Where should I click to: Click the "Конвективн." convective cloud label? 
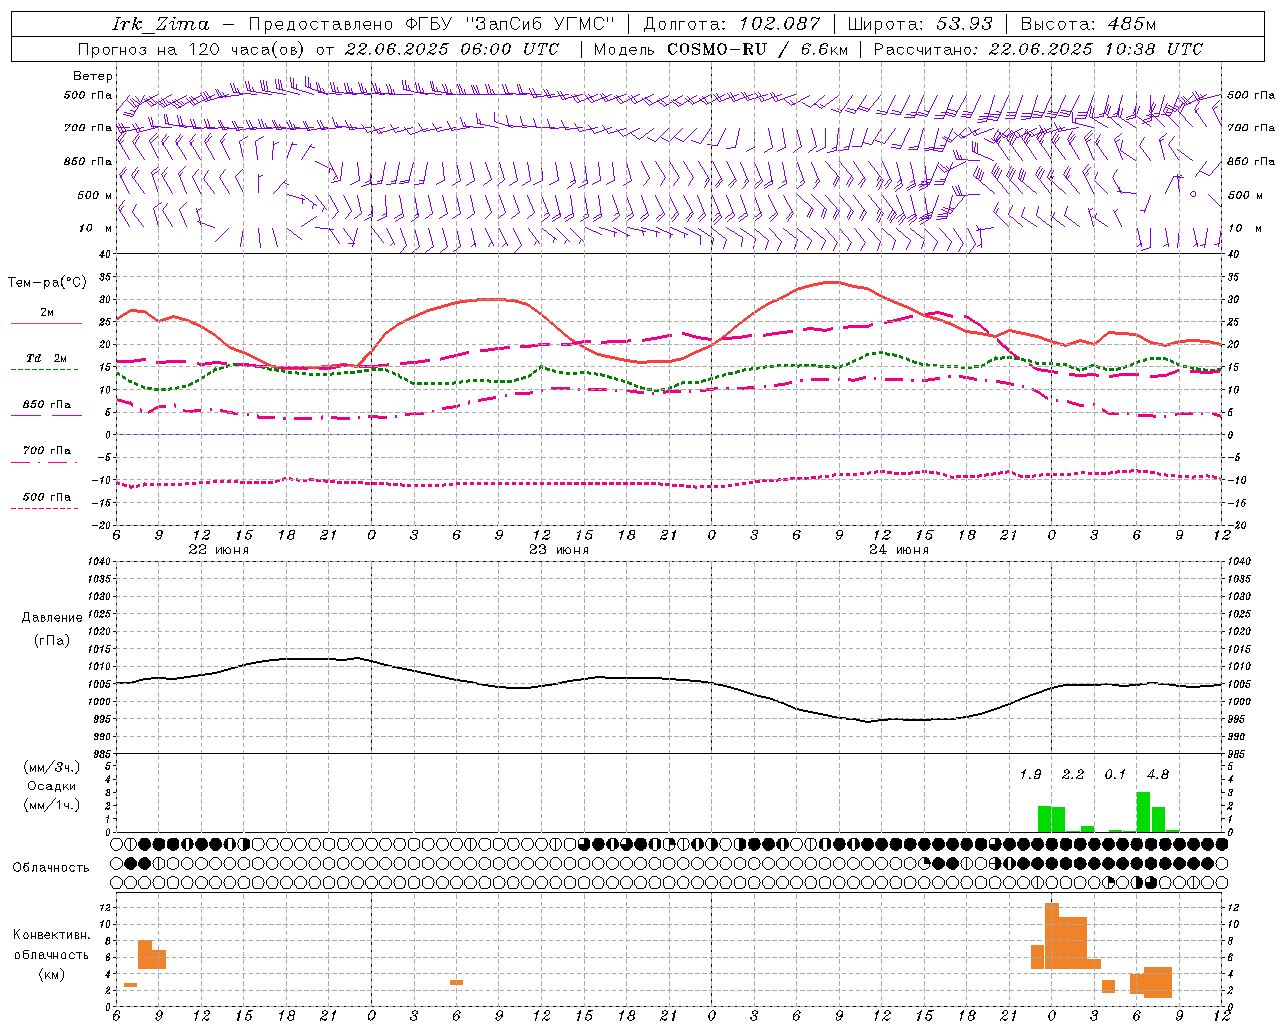pos(52,935)
